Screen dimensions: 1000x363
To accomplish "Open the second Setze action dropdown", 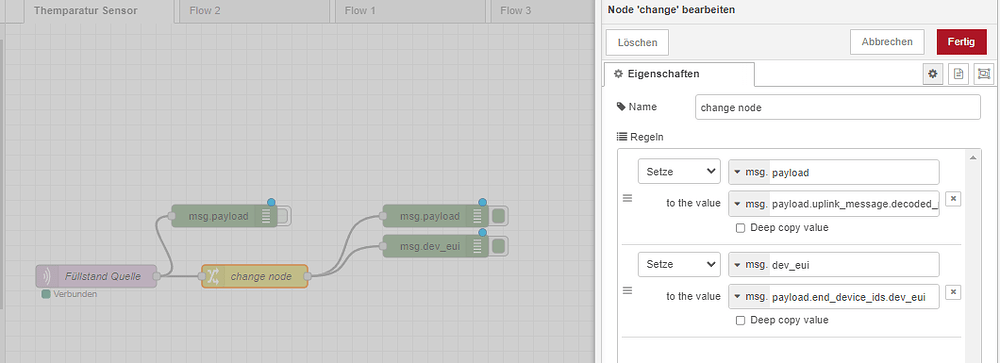I will pyautogui.click(x=679, y=264).
